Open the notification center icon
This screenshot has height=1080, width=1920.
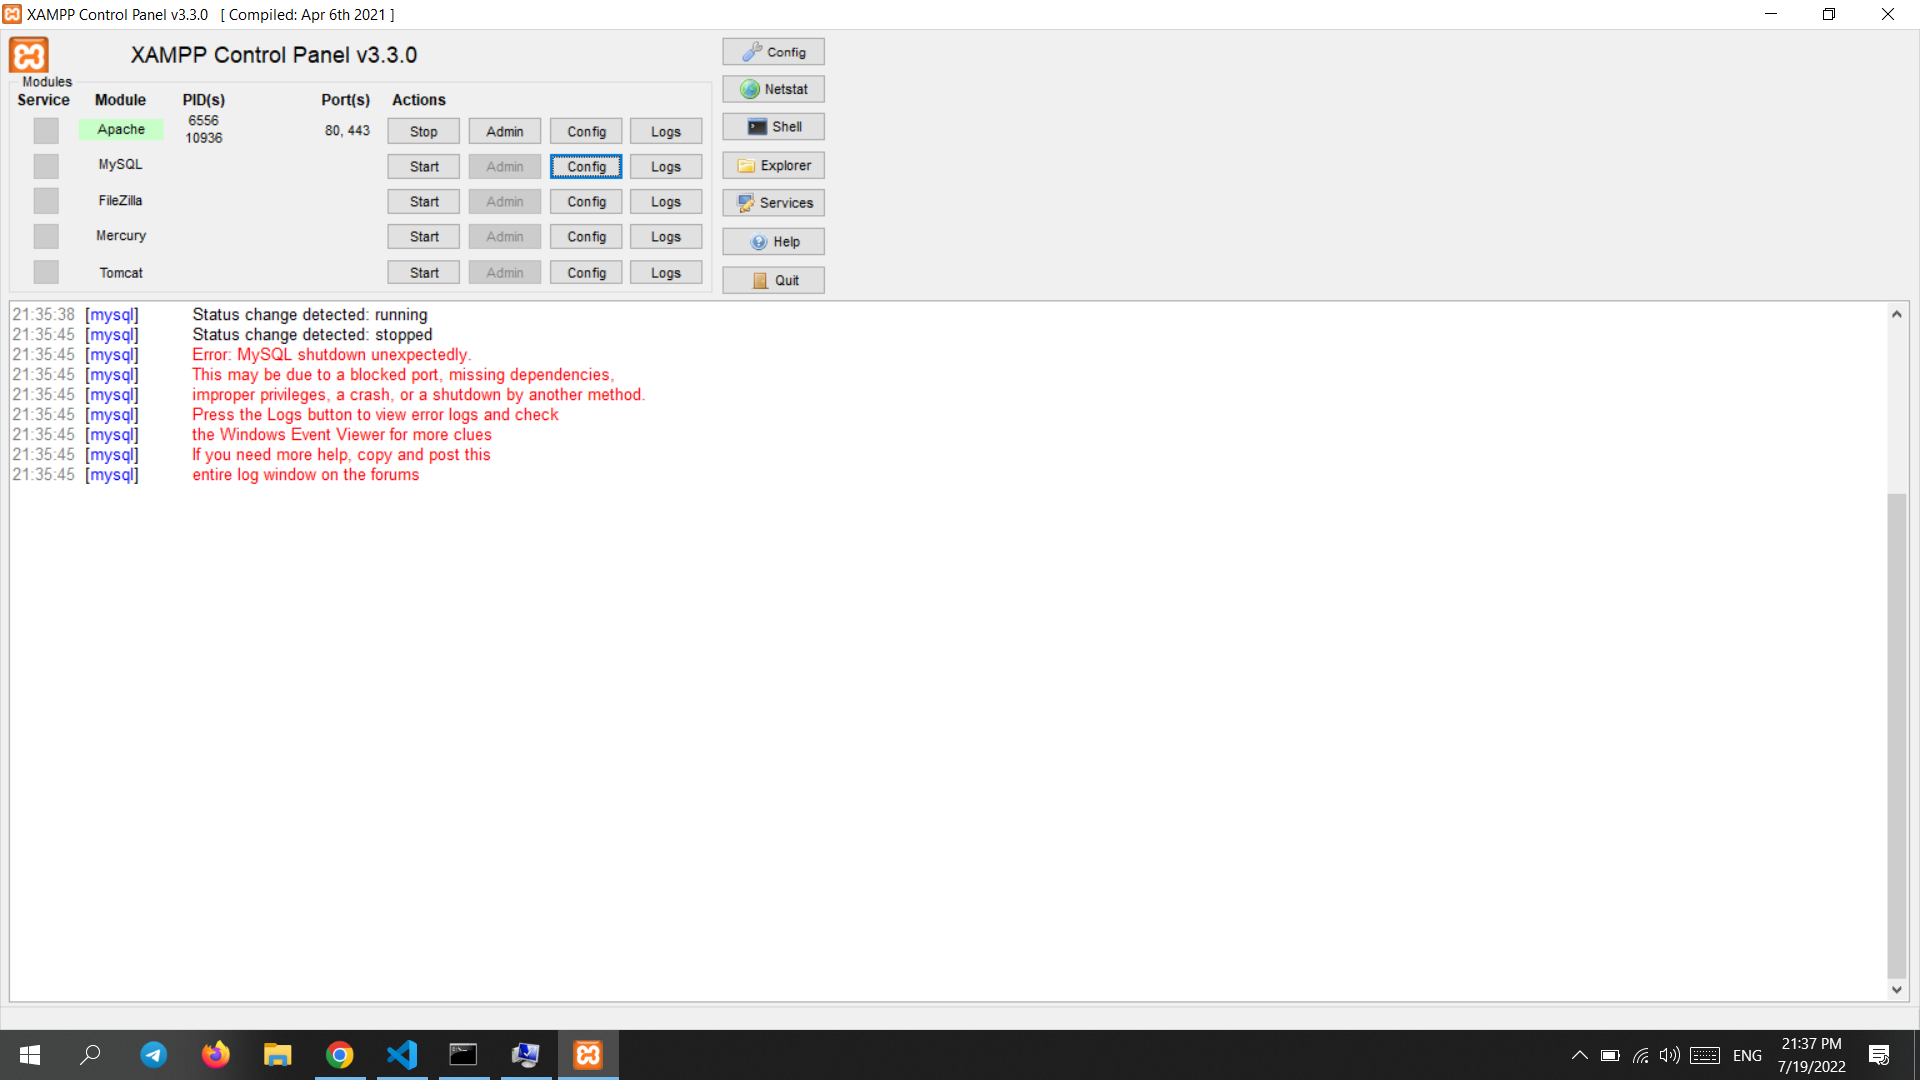(1879, 1055)
